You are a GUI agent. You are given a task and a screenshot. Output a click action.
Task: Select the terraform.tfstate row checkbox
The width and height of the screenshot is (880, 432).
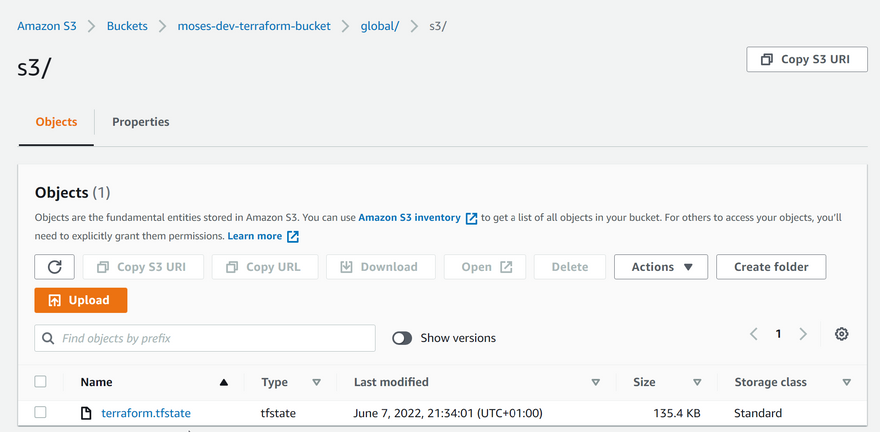click(41, 413)
